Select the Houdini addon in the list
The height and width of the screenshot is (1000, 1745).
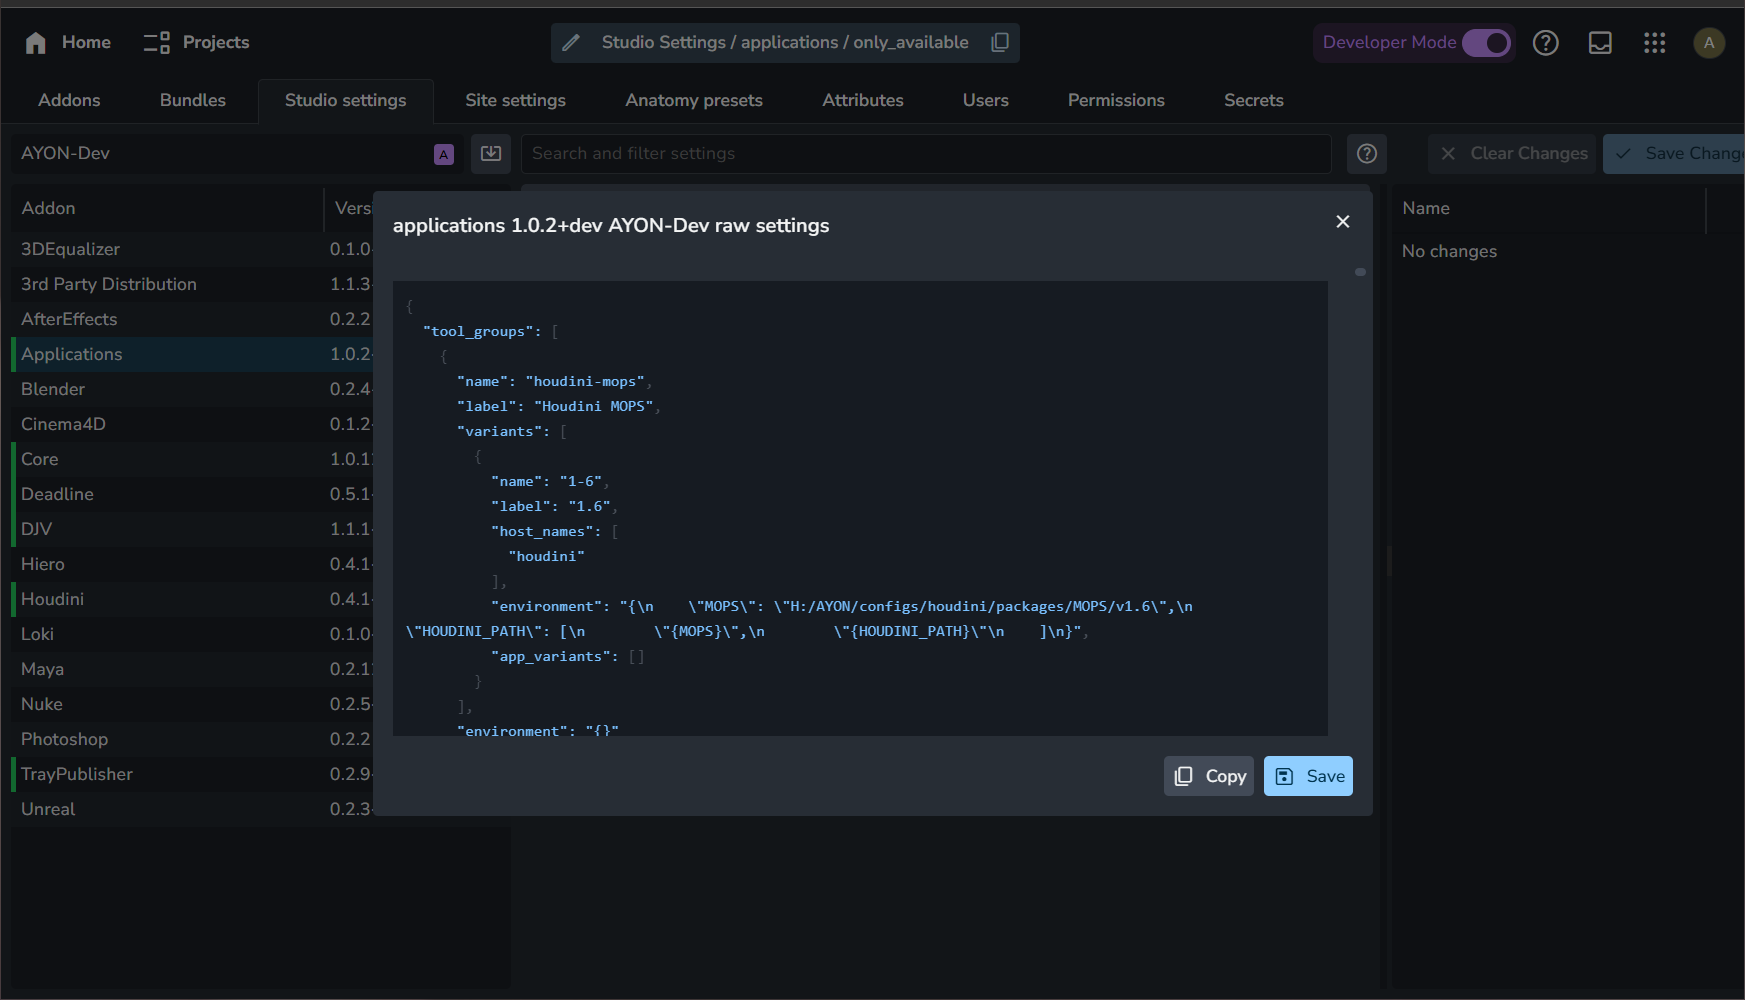point(53,599)
